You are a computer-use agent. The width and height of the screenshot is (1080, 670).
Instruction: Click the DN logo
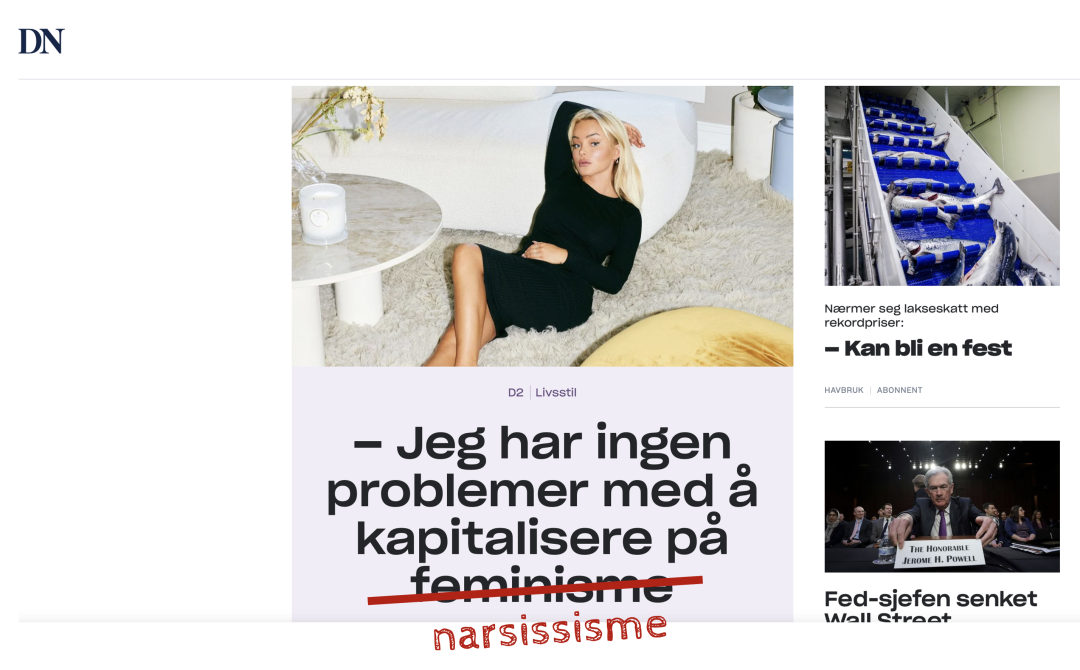pos(41,41)
